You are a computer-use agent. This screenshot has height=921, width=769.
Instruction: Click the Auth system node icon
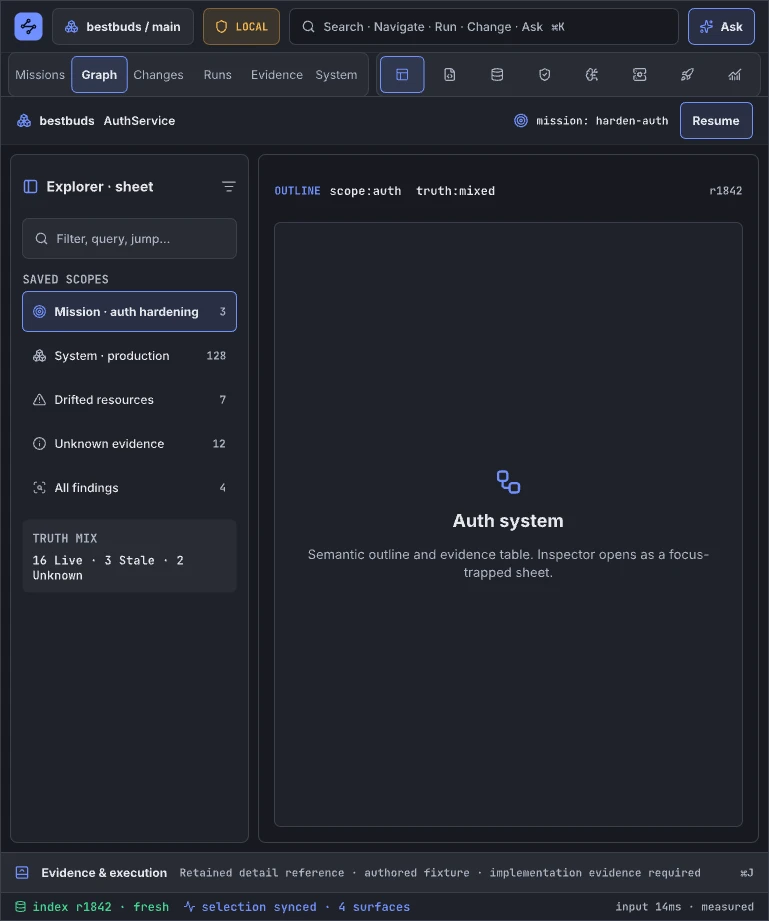508,482
